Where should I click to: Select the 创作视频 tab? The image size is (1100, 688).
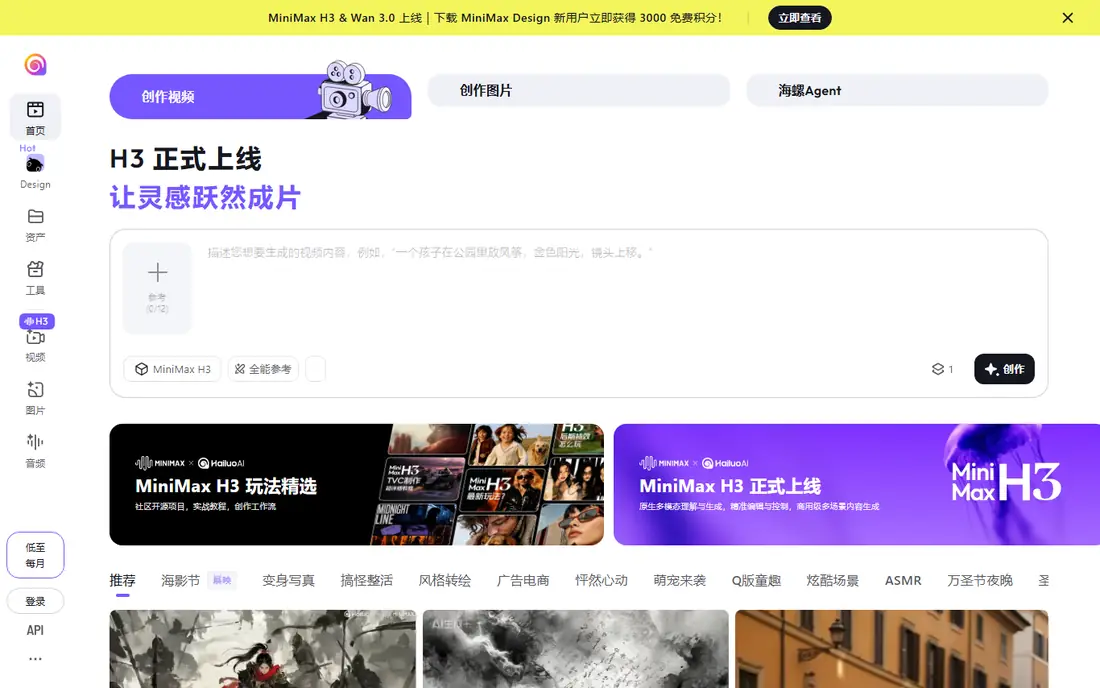[260, 96]
